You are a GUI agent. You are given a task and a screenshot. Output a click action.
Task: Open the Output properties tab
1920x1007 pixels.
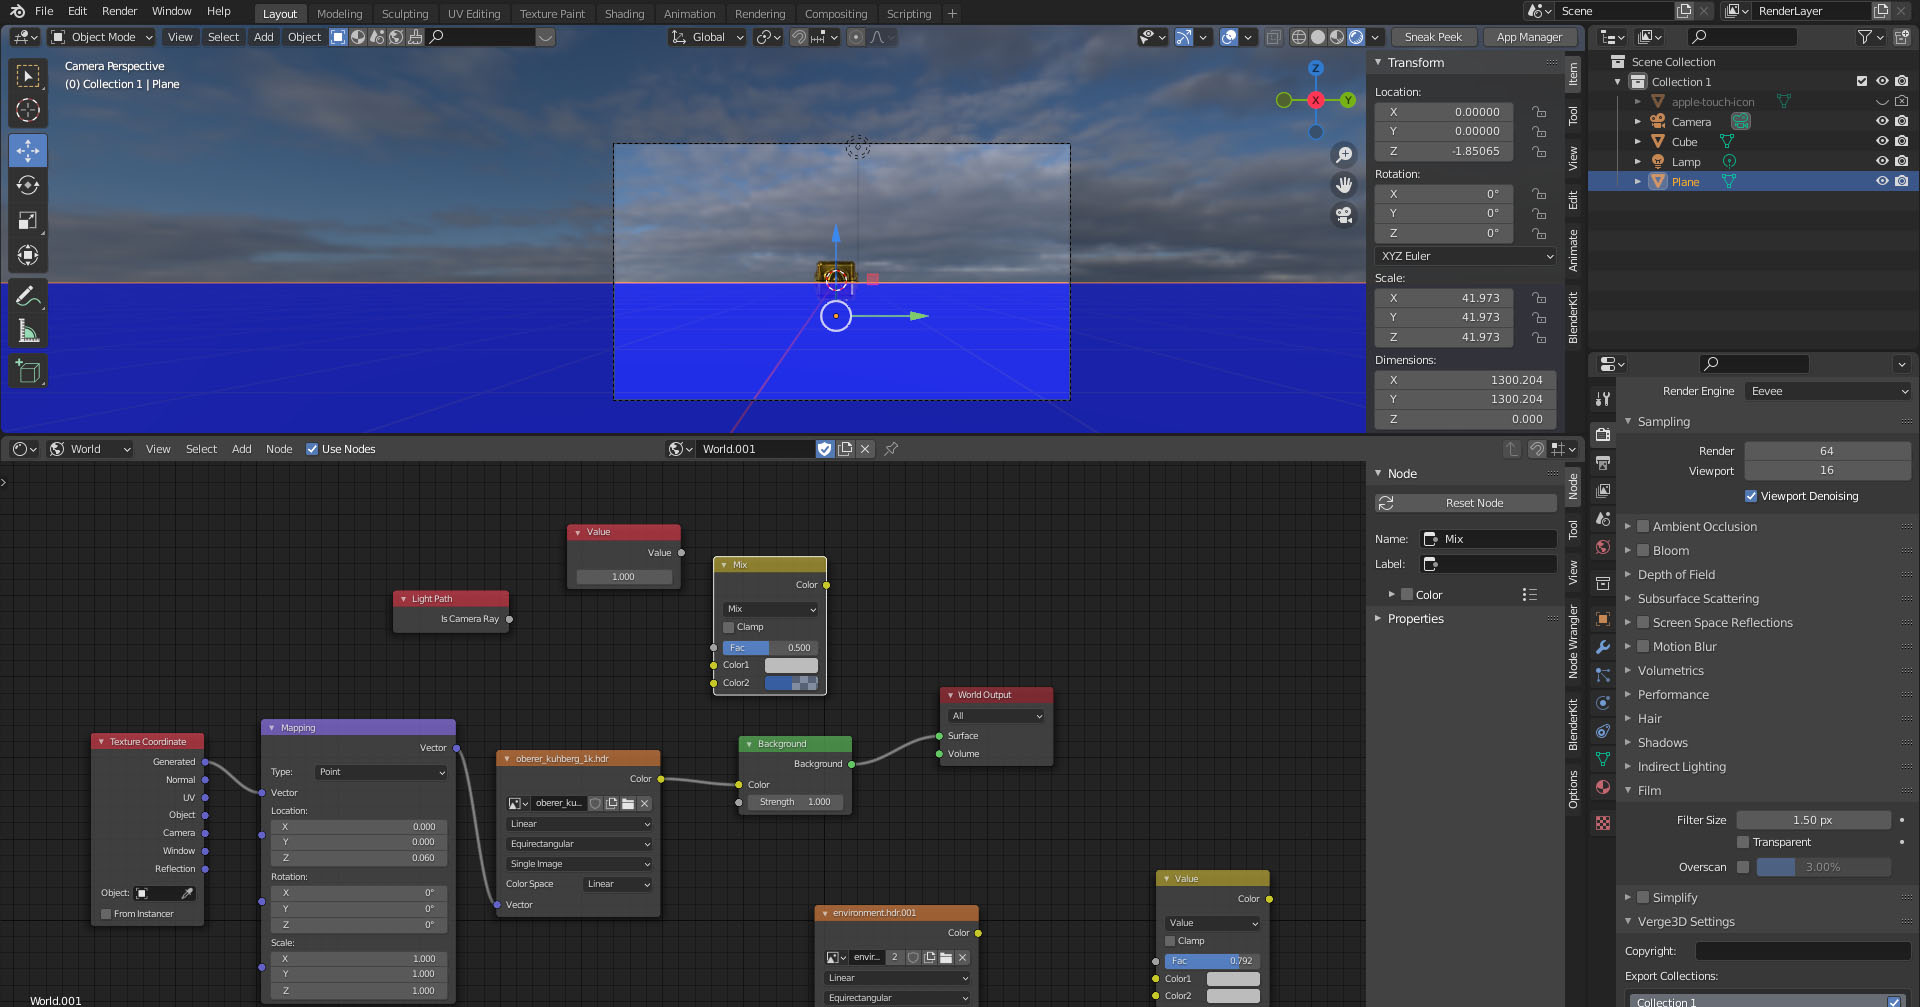tap(1603, 463)
